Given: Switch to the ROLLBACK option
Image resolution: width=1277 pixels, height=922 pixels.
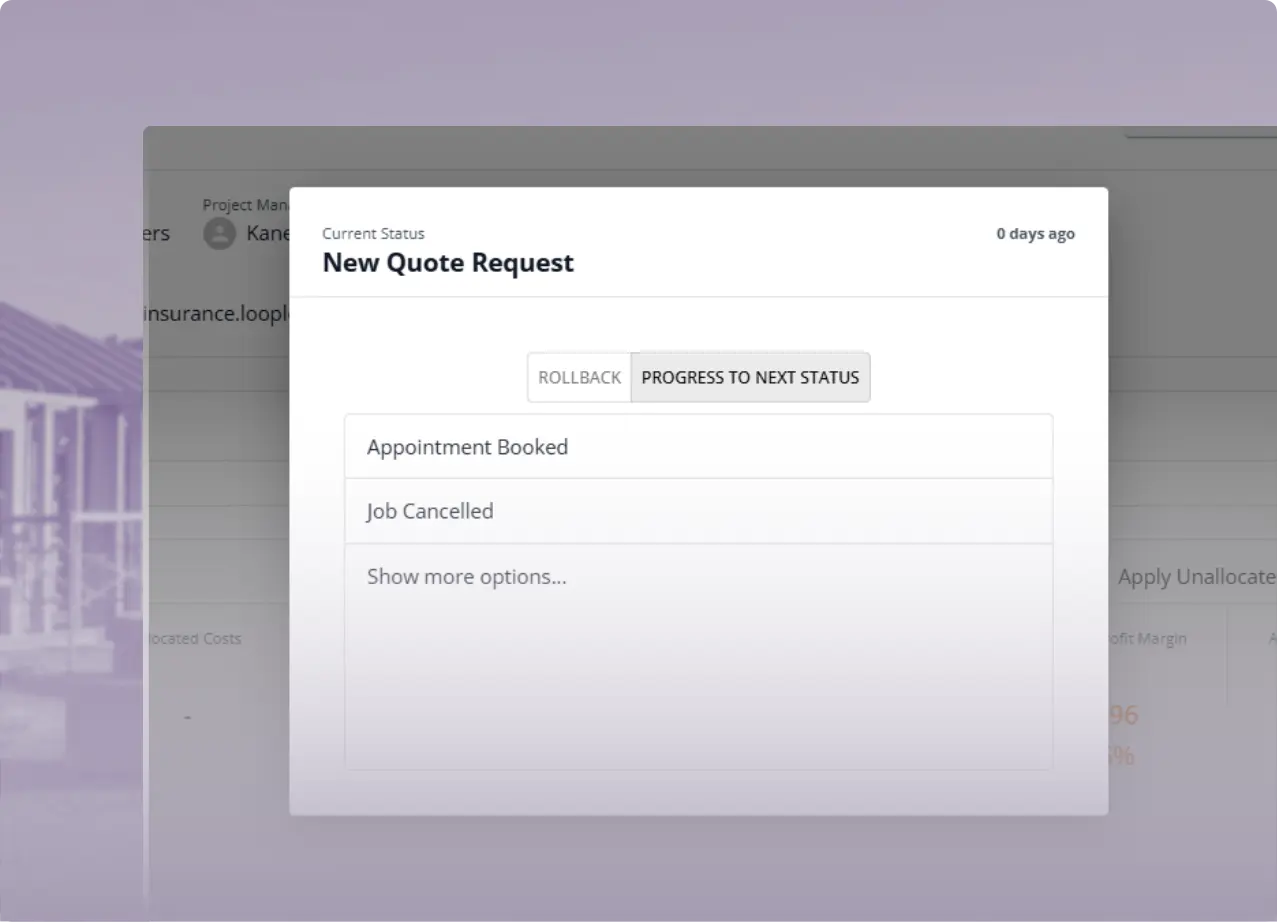Looking at the screenshot, I should coord(579,378).
